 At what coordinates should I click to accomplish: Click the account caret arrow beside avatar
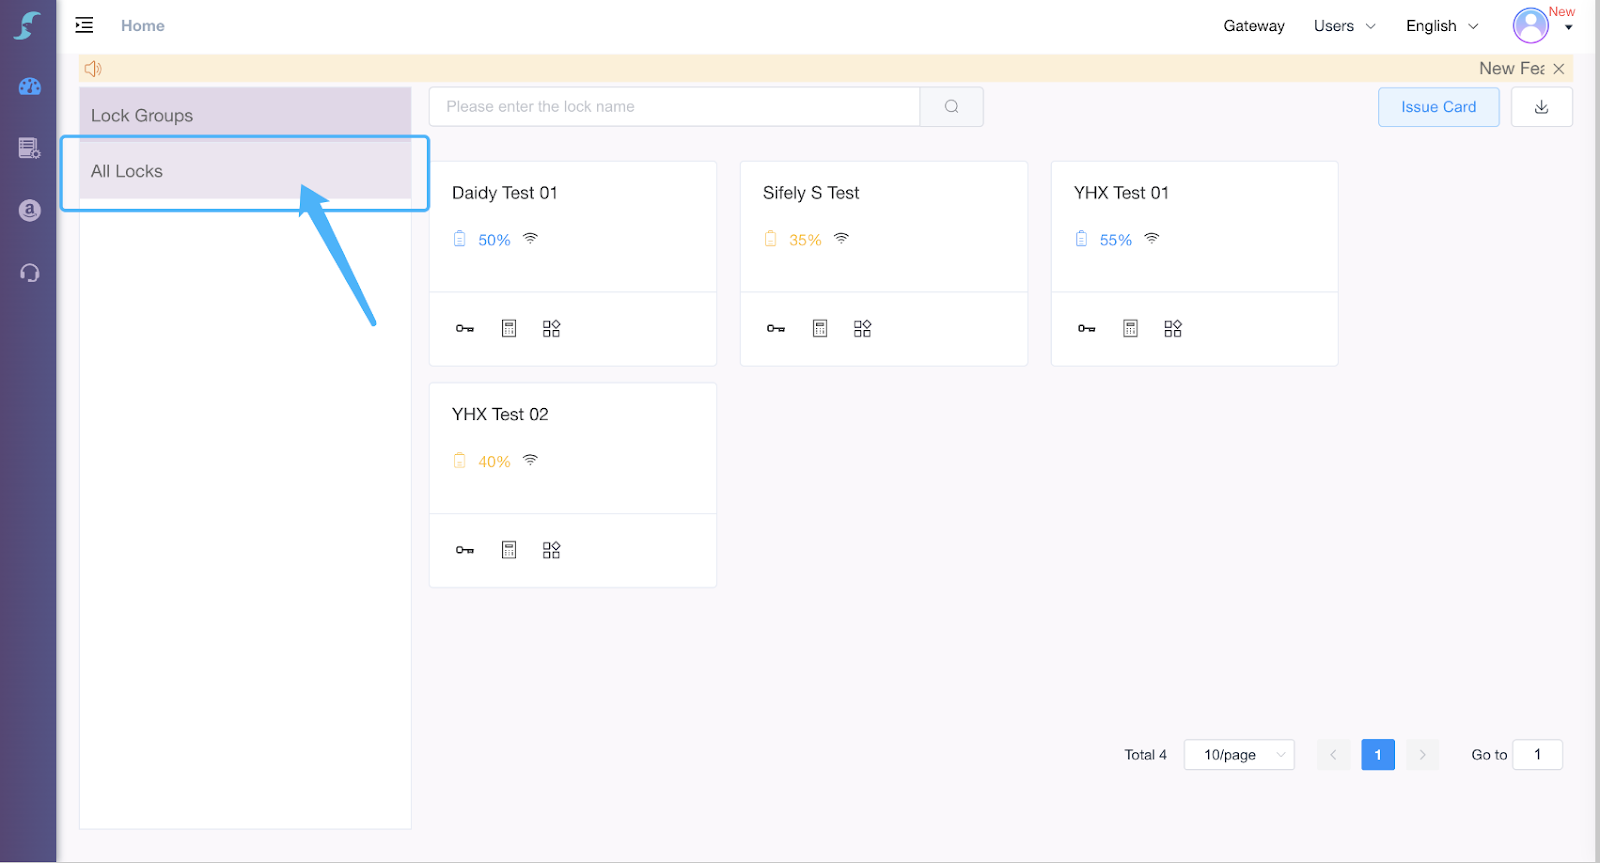point(1568,28)
